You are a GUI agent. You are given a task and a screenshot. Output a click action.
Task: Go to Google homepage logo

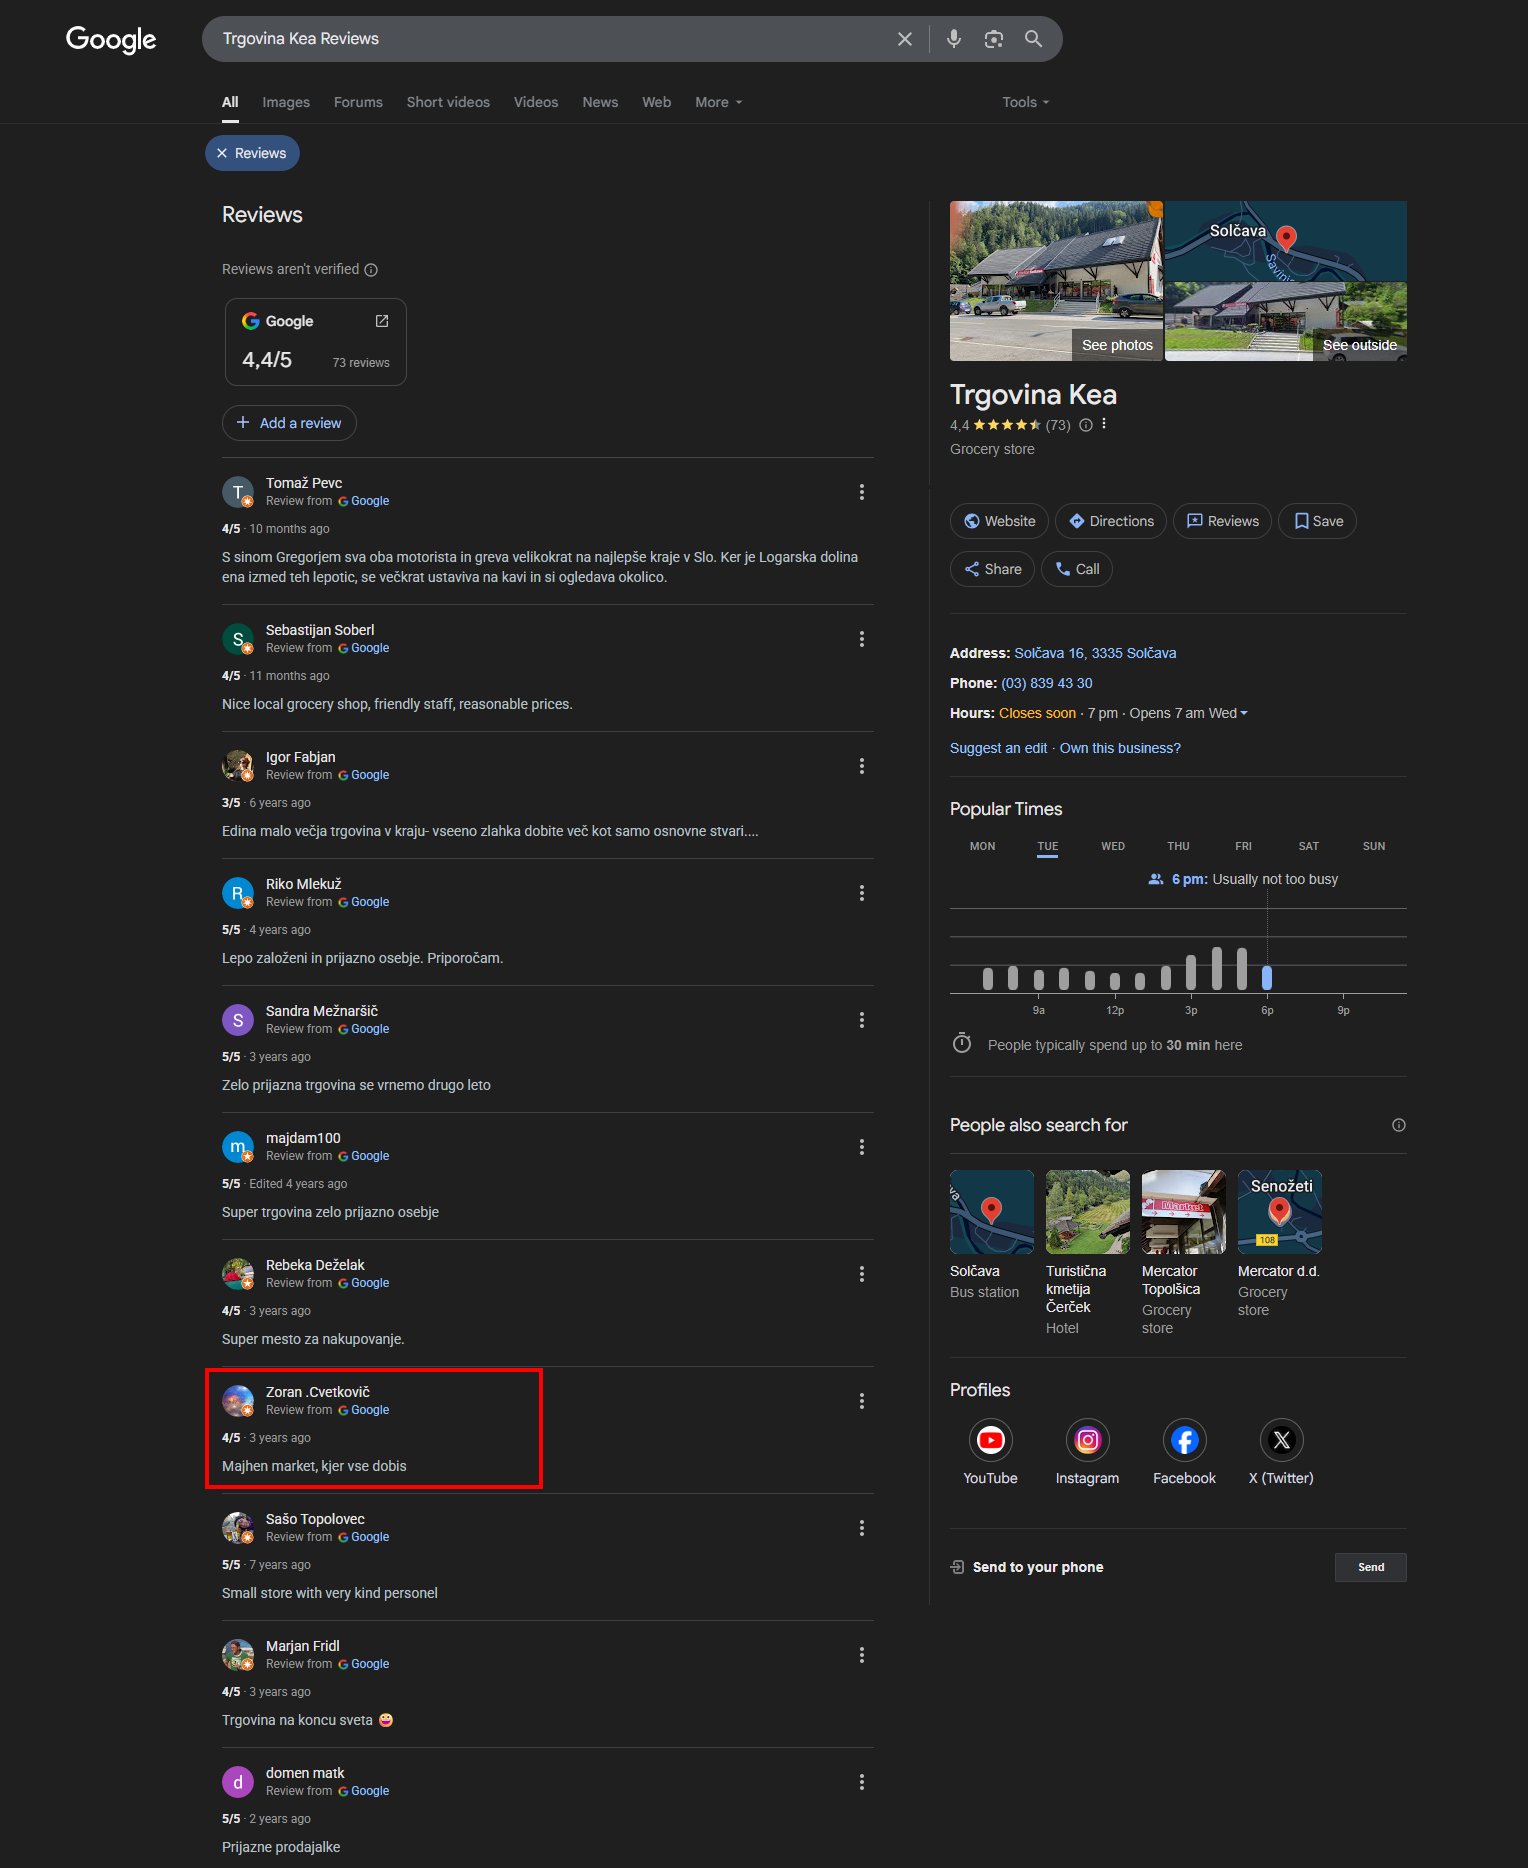[111, 40]
